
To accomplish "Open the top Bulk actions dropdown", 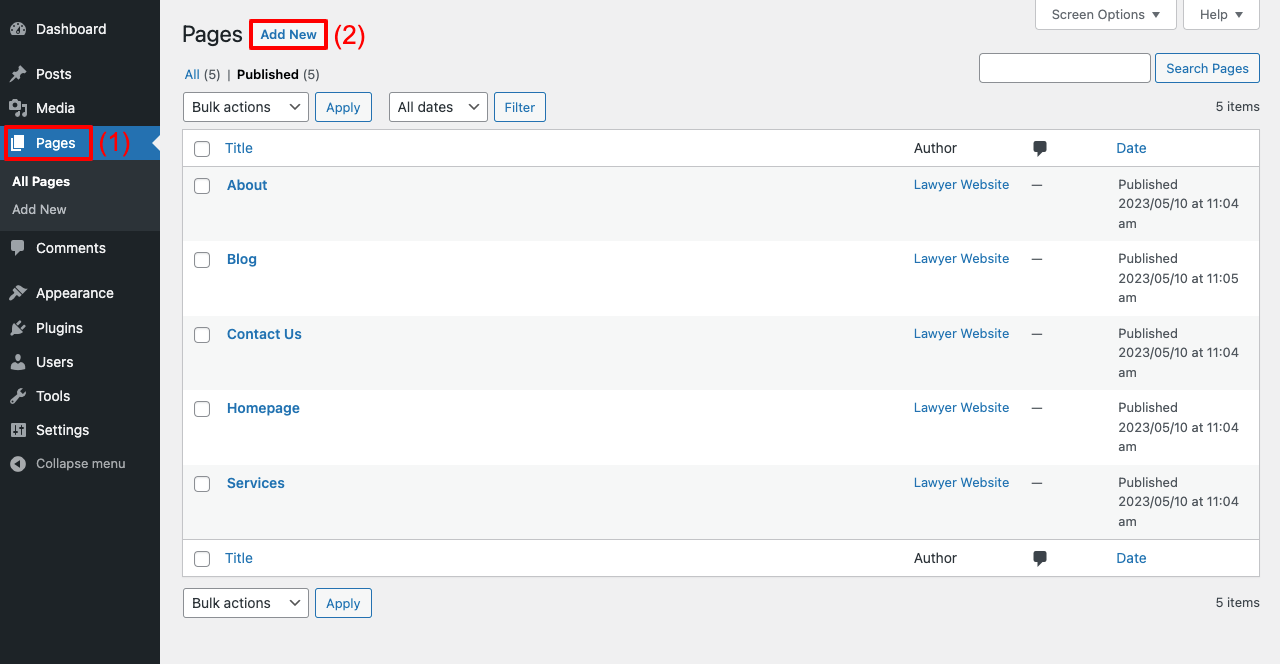I will pos(246,107).
